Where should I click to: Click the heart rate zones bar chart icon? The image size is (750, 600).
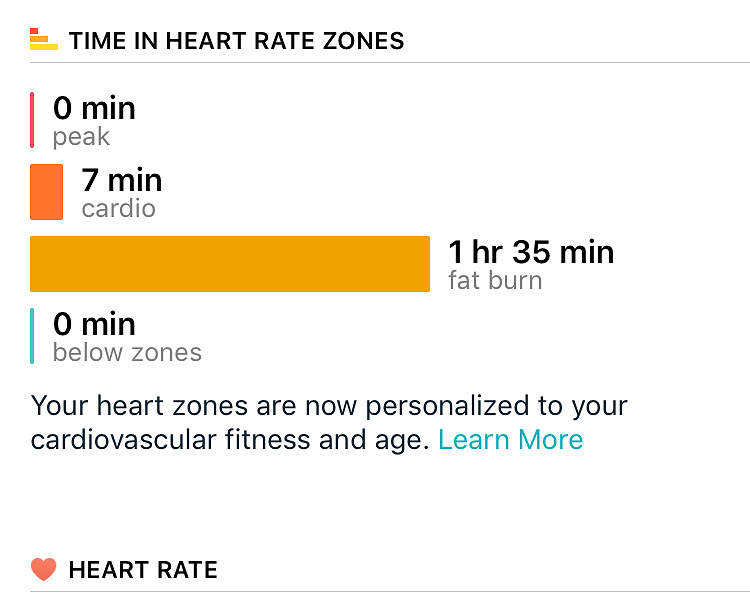pos(44,39)
